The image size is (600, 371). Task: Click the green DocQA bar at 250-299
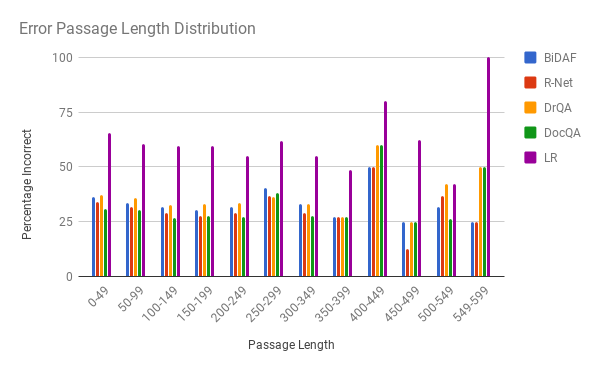(277, 235)
